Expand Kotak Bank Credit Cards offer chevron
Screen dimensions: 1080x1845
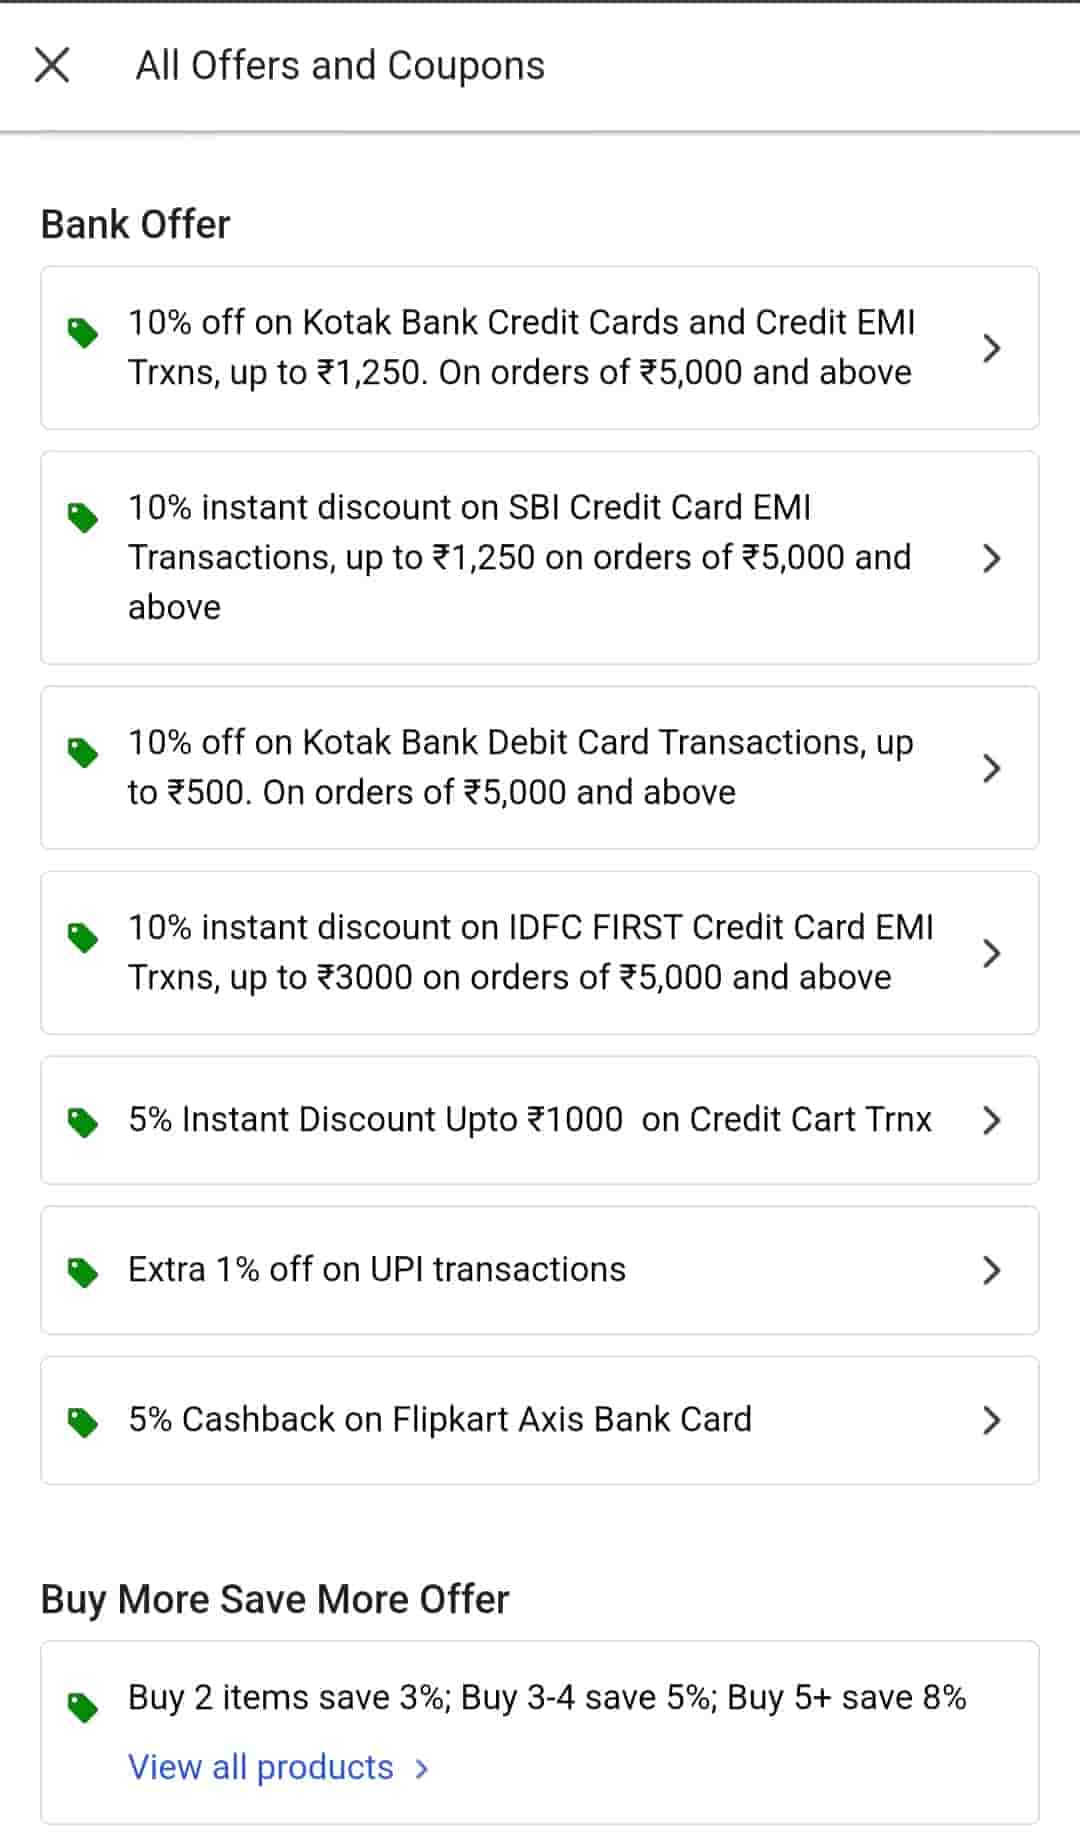tap(991, 348)
